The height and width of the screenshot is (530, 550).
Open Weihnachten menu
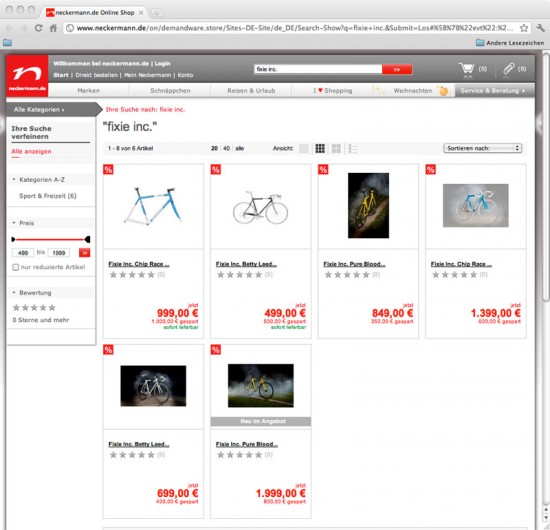coord(413,90)
